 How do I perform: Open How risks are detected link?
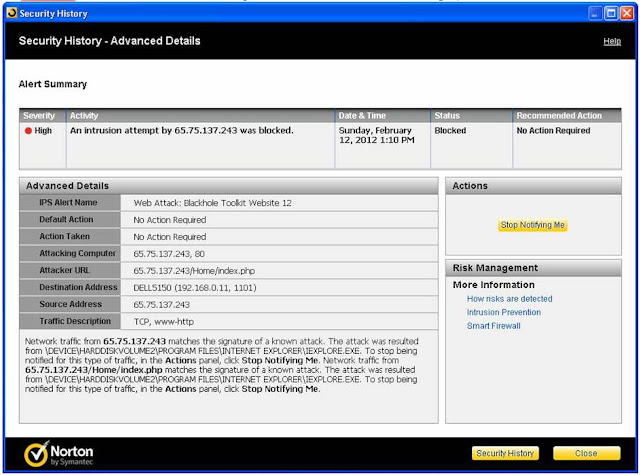pos(509,299)
